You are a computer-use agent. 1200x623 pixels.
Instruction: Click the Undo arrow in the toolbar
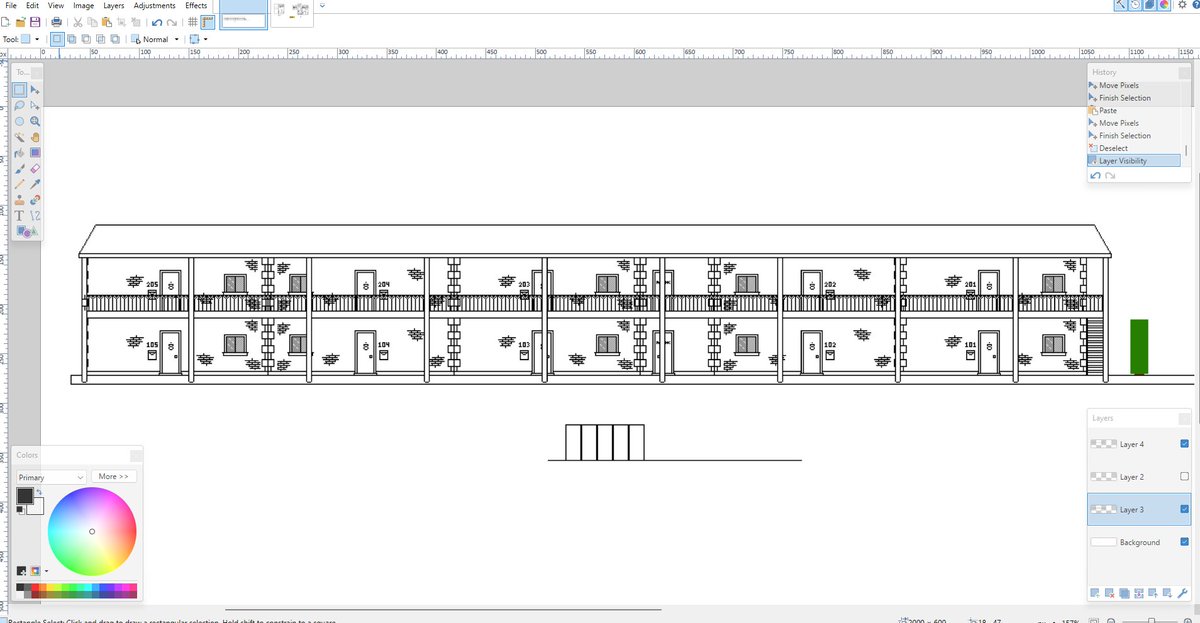(x=157, y=22)
